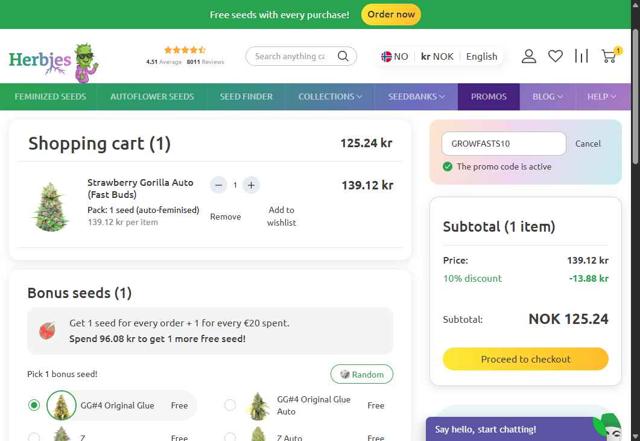Expand the Blog menu
The image size is (640, 441).
547,97
